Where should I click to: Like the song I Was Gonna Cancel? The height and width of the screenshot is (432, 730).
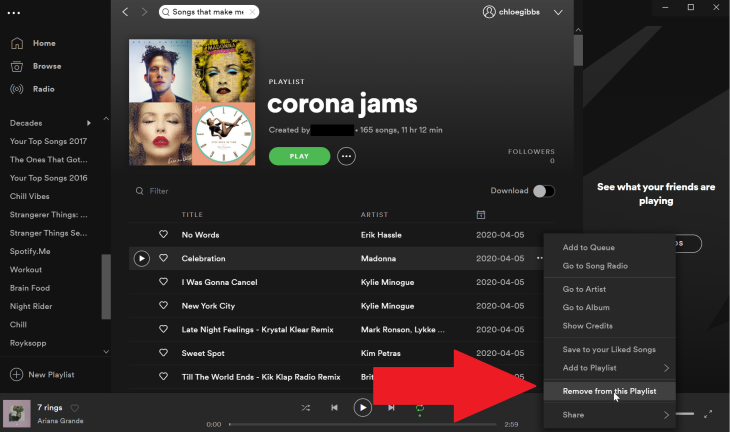point(163,282)
